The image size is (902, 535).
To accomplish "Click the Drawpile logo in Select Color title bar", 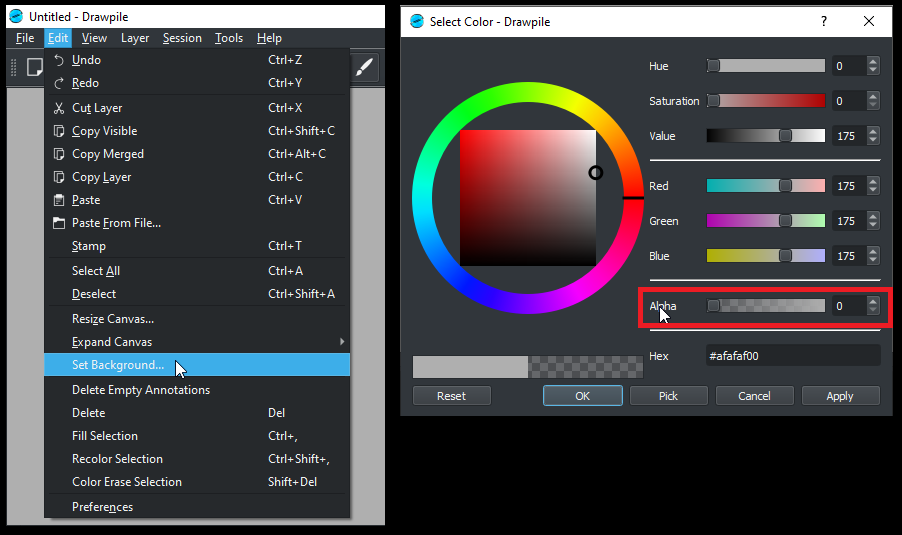I will pos(416,21).
